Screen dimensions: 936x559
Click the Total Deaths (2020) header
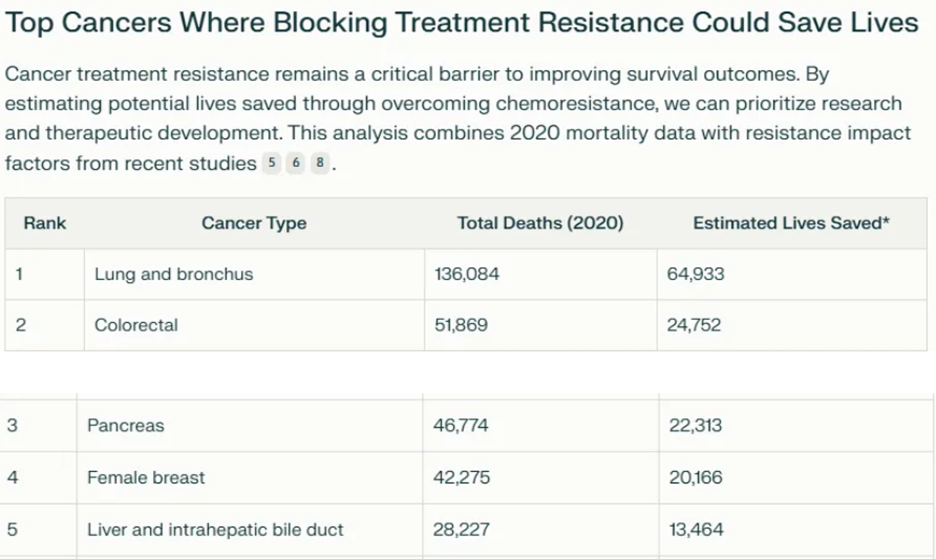540,223
